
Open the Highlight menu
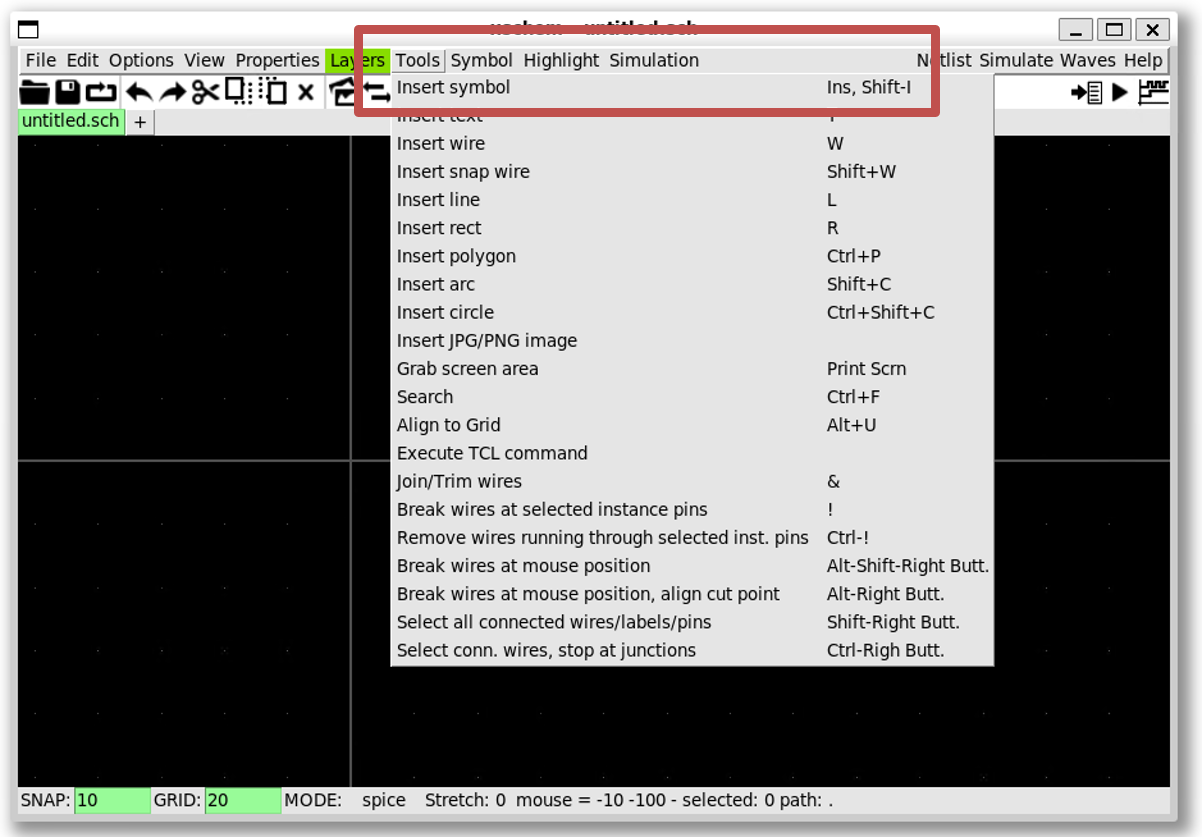[x=561, y=60]
